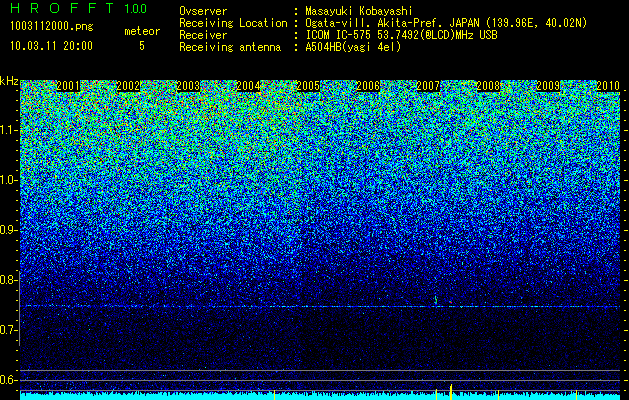629x400 pixels.
Task: Click the 2007 time marker
Action: (428, 86)
